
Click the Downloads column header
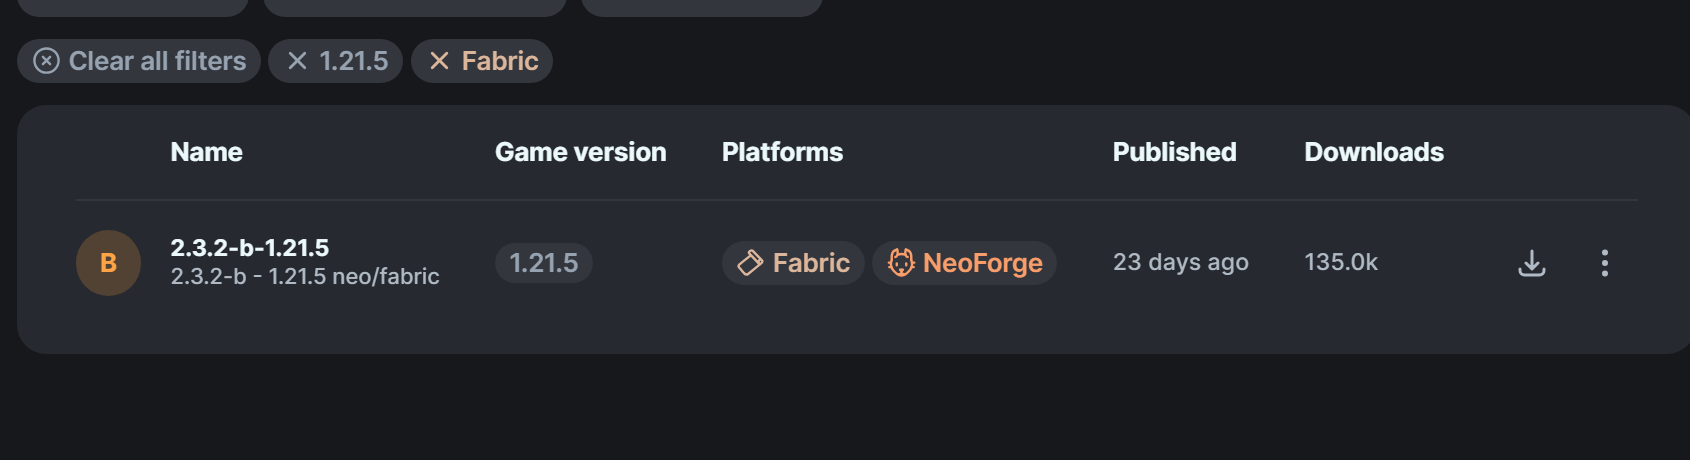1373,152
